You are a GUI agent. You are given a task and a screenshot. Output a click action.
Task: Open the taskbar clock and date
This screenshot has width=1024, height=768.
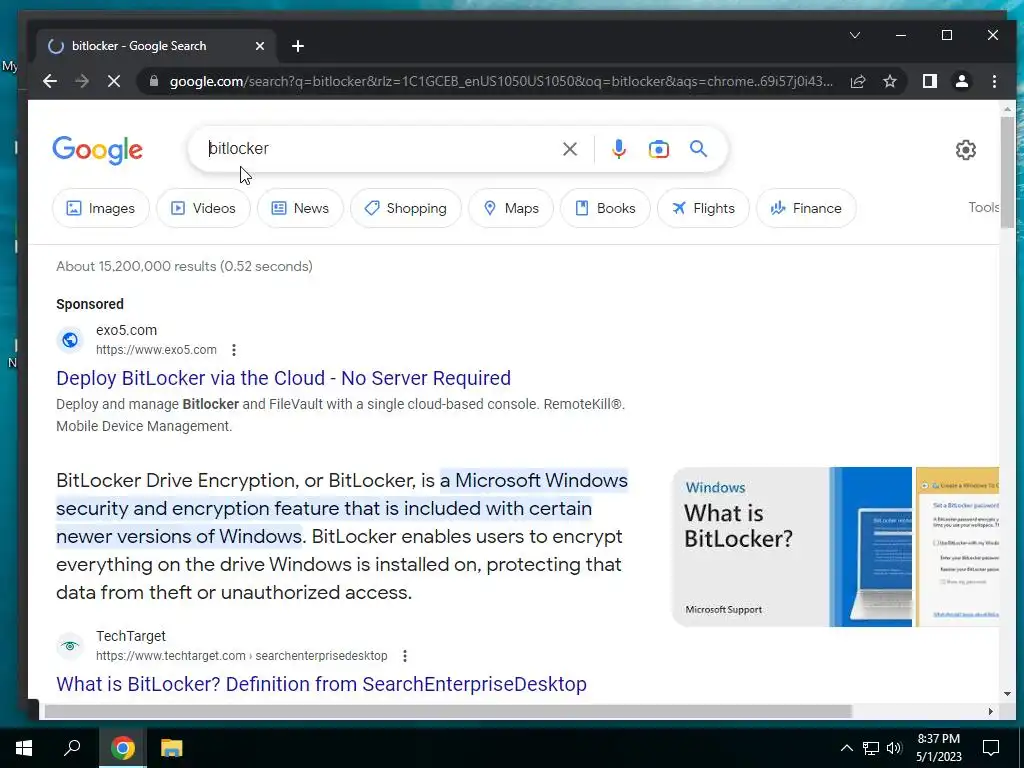coord(938,748)
